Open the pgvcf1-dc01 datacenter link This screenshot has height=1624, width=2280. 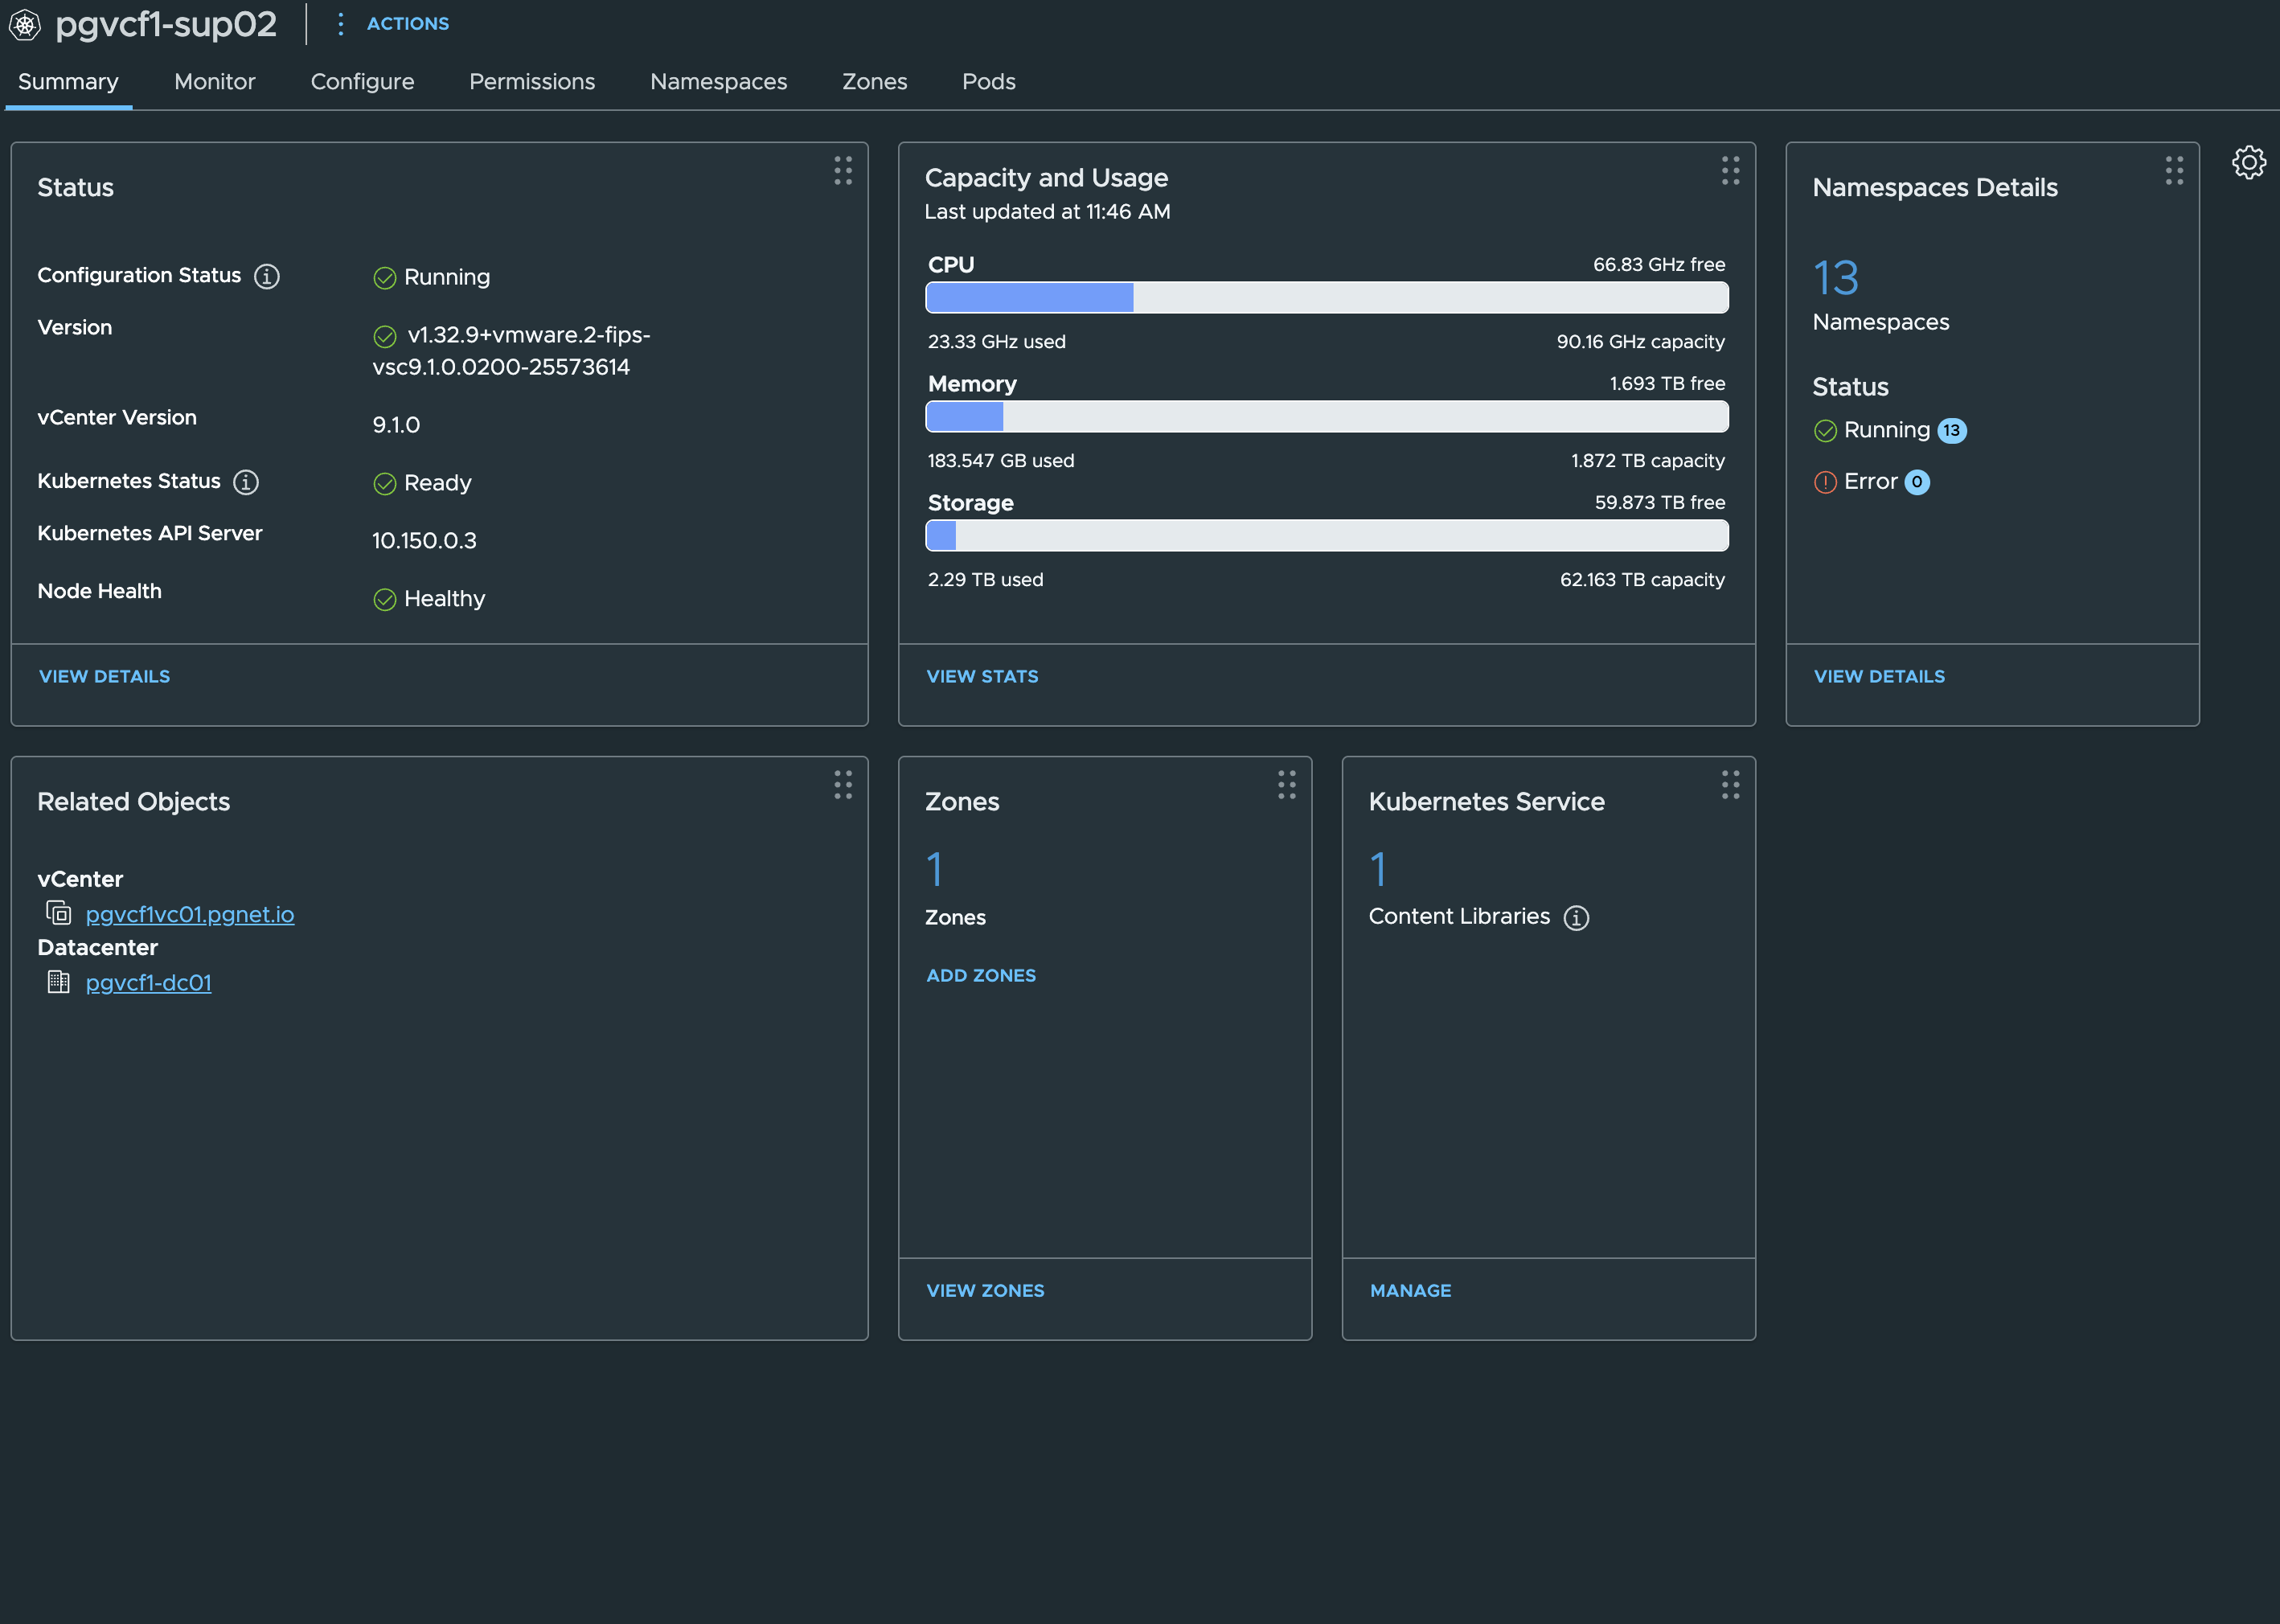148,982
